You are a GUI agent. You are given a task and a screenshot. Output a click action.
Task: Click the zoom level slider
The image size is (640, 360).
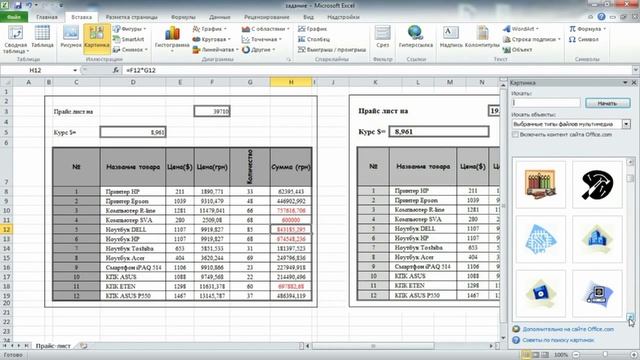tap(605, 355)
